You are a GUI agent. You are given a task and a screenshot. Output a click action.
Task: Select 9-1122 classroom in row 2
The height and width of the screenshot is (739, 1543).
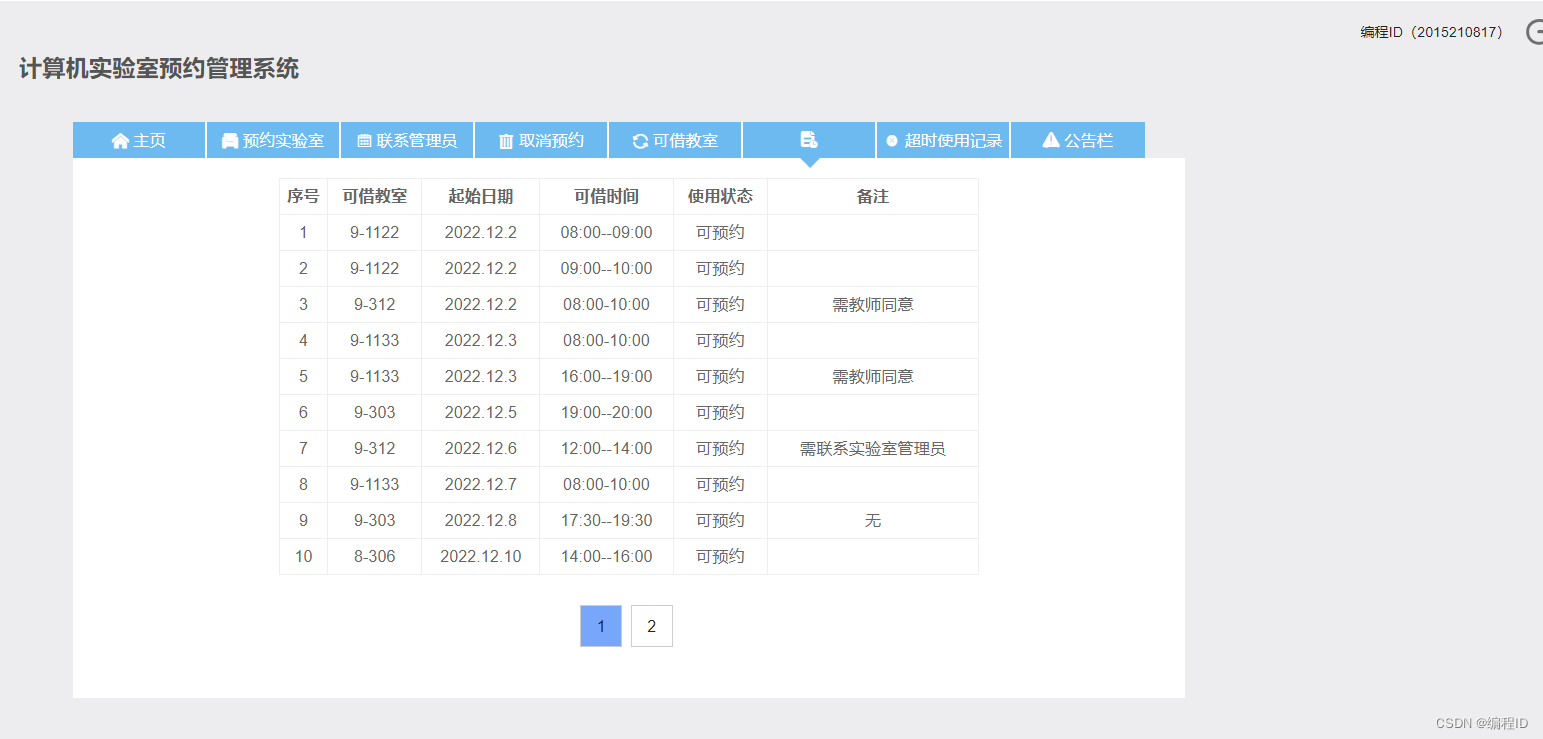(375, 269)
